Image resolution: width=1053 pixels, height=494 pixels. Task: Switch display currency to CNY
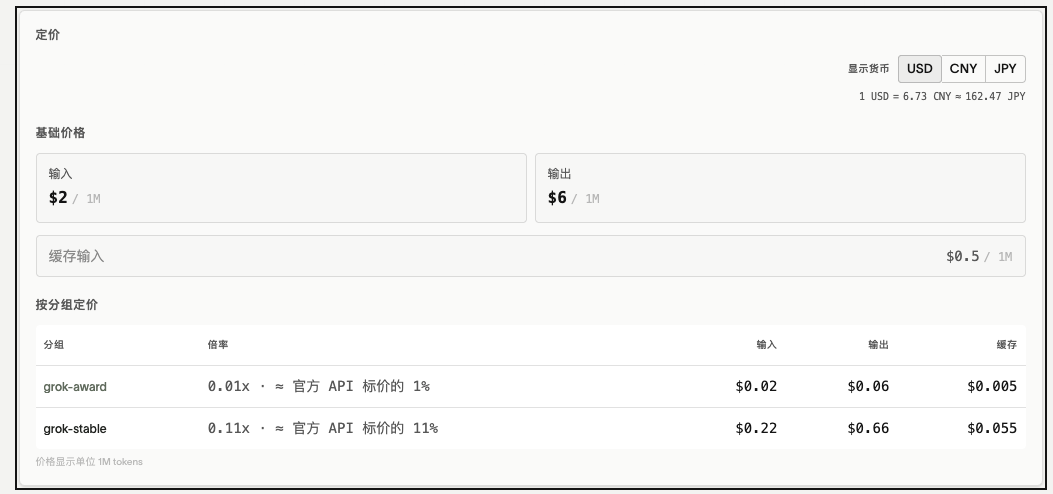[x=963, y=68]
